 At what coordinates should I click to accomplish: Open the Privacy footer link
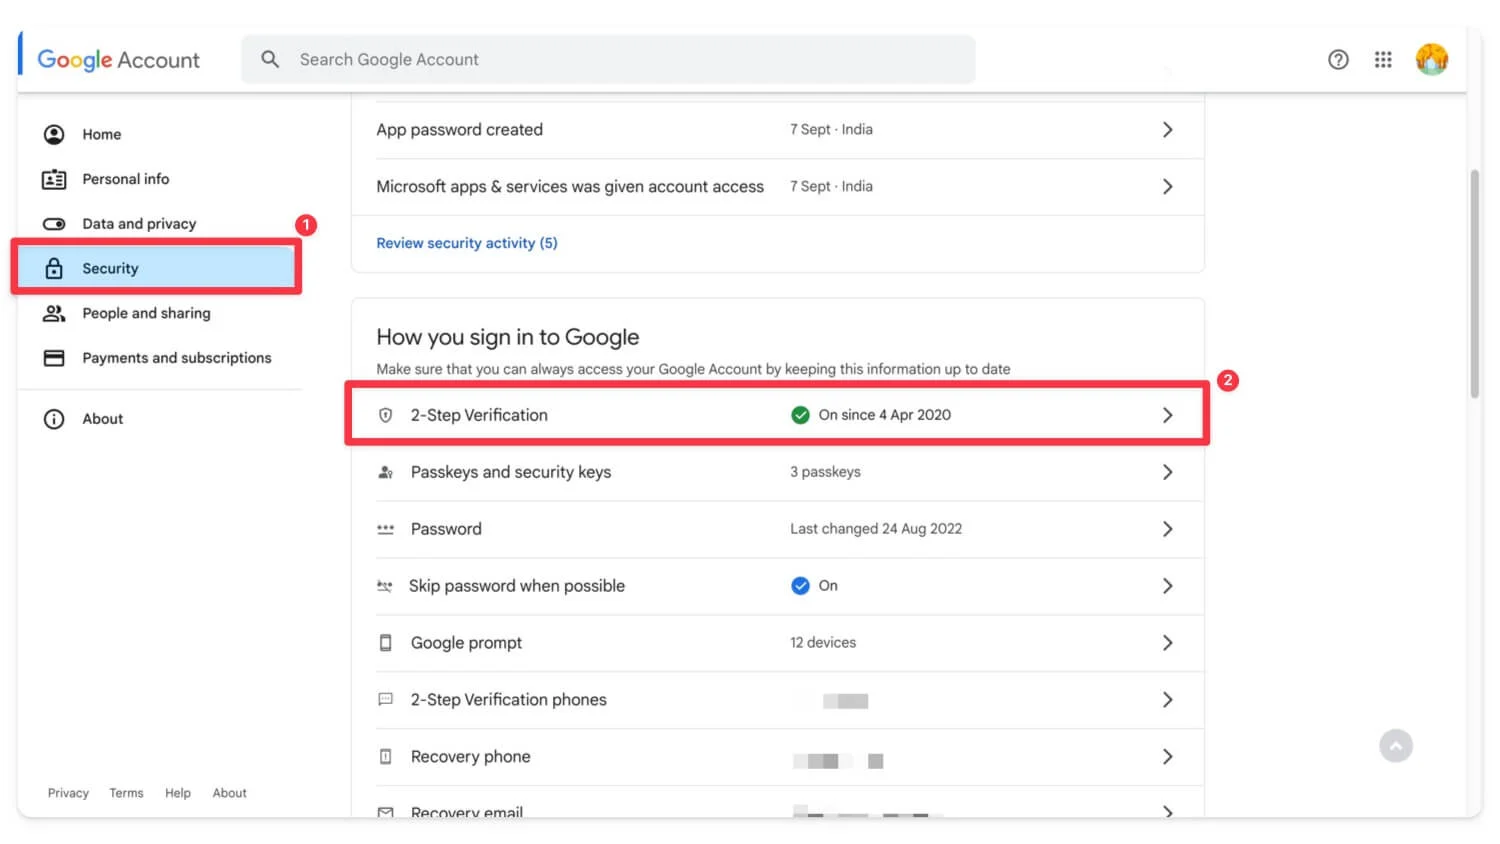coord(68,793)
